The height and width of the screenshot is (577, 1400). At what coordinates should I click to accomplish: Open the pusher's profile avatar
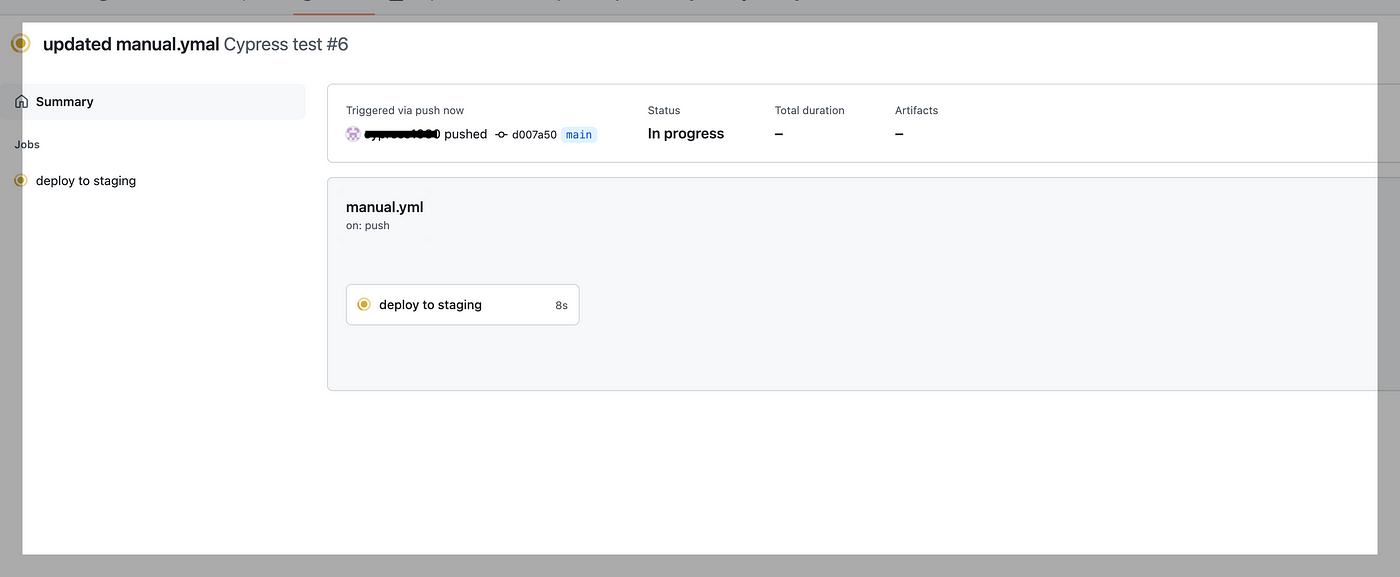click(353, 133)
